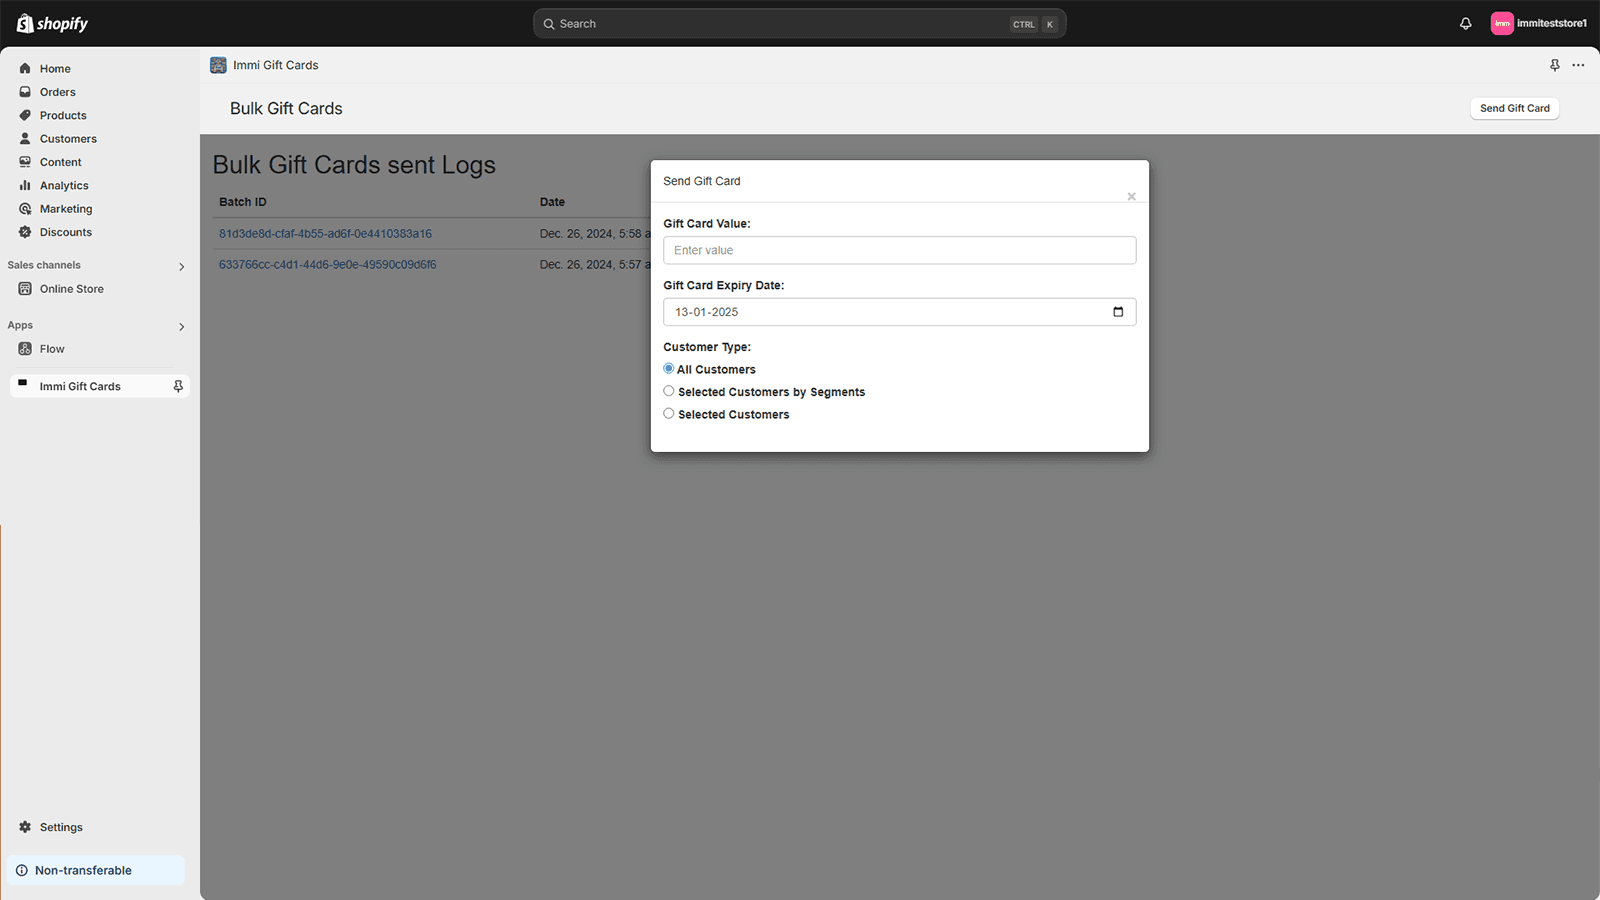Unpin Immi Gift Cards from the sidebar
This screenshot has width=1600, height=900.
(177, 385)
